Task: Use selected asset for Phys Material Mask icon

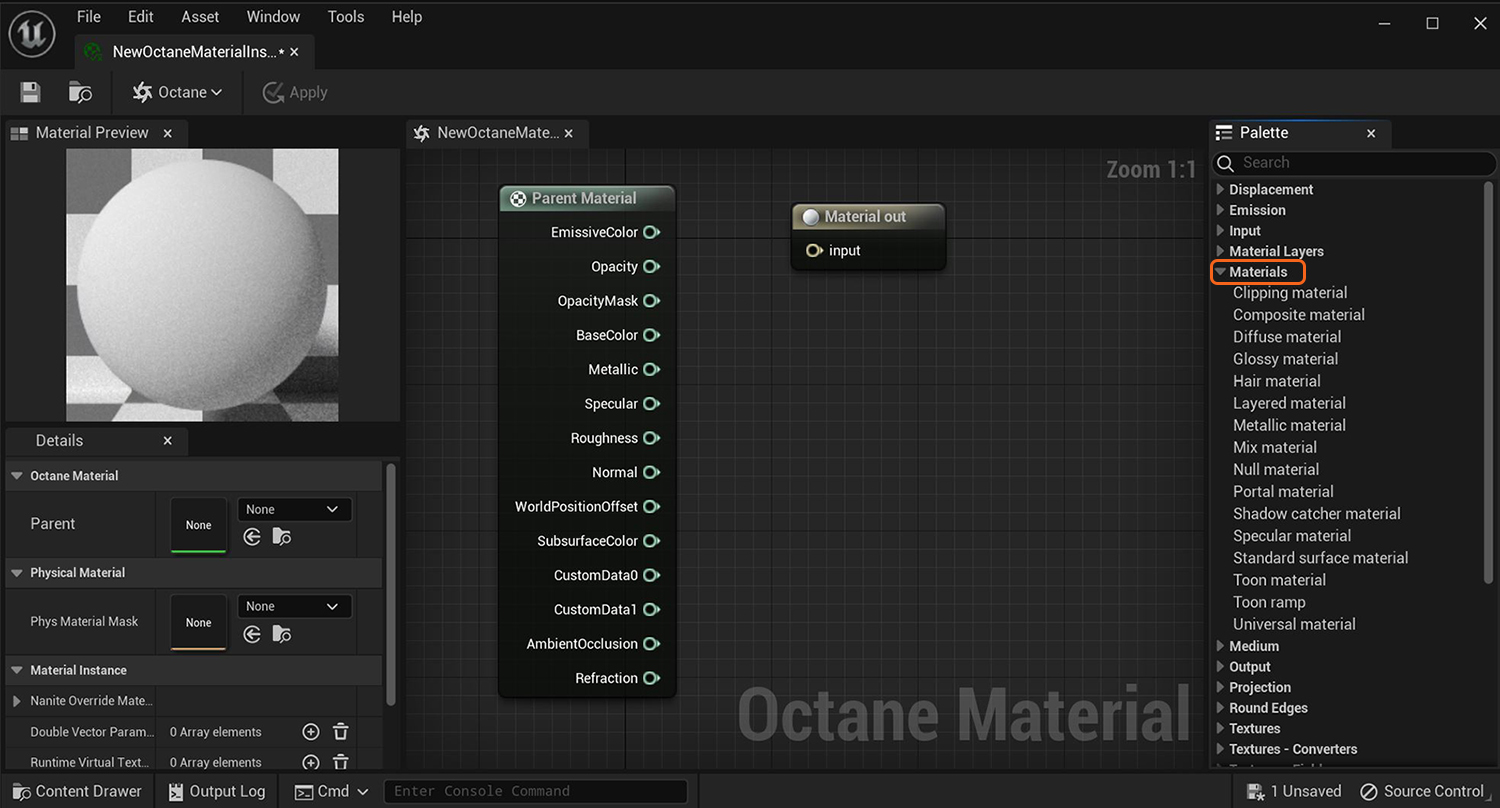Action: (x=252, y=634)
